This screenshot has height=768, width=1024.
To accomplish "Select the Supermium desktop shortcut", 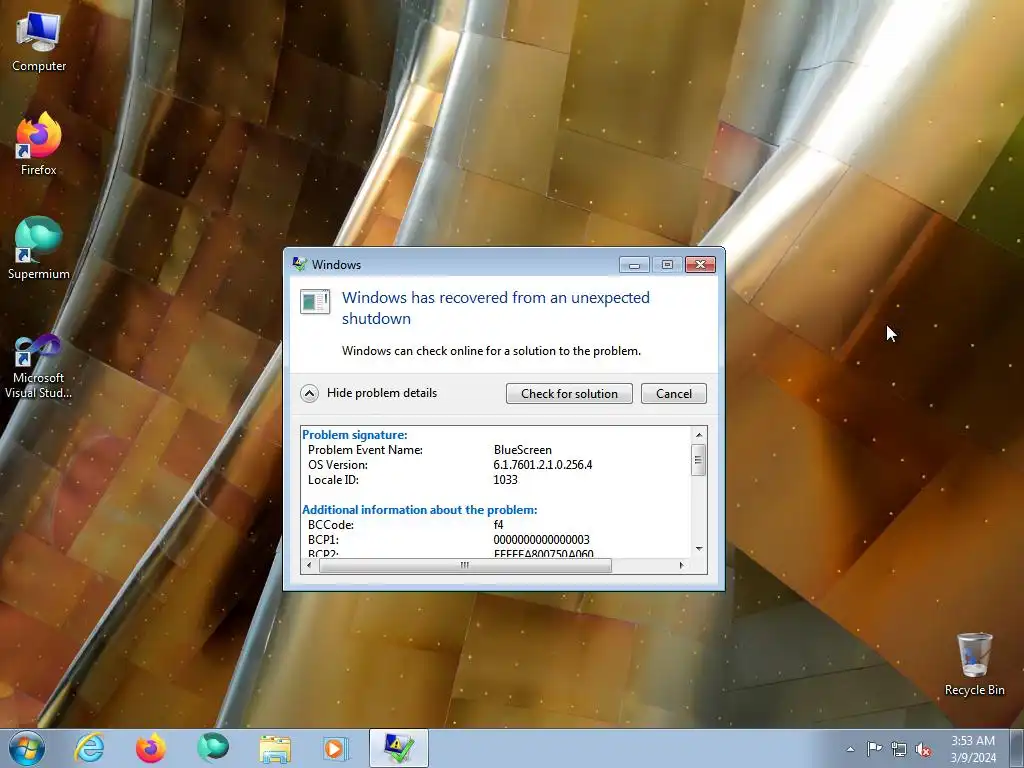I will coord(39,248).
